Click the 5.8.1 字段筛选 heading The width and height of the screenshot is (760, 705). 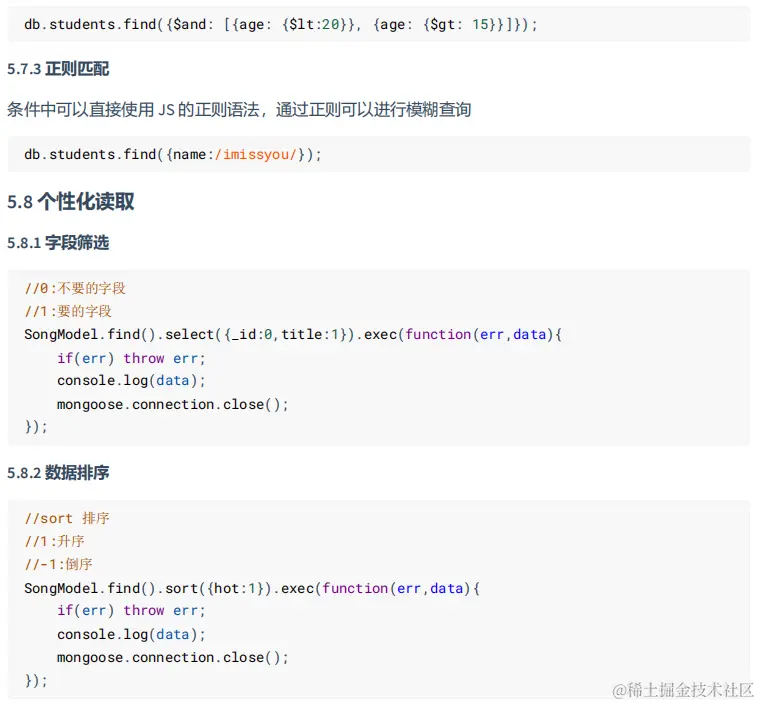click(x=58, y=243)
